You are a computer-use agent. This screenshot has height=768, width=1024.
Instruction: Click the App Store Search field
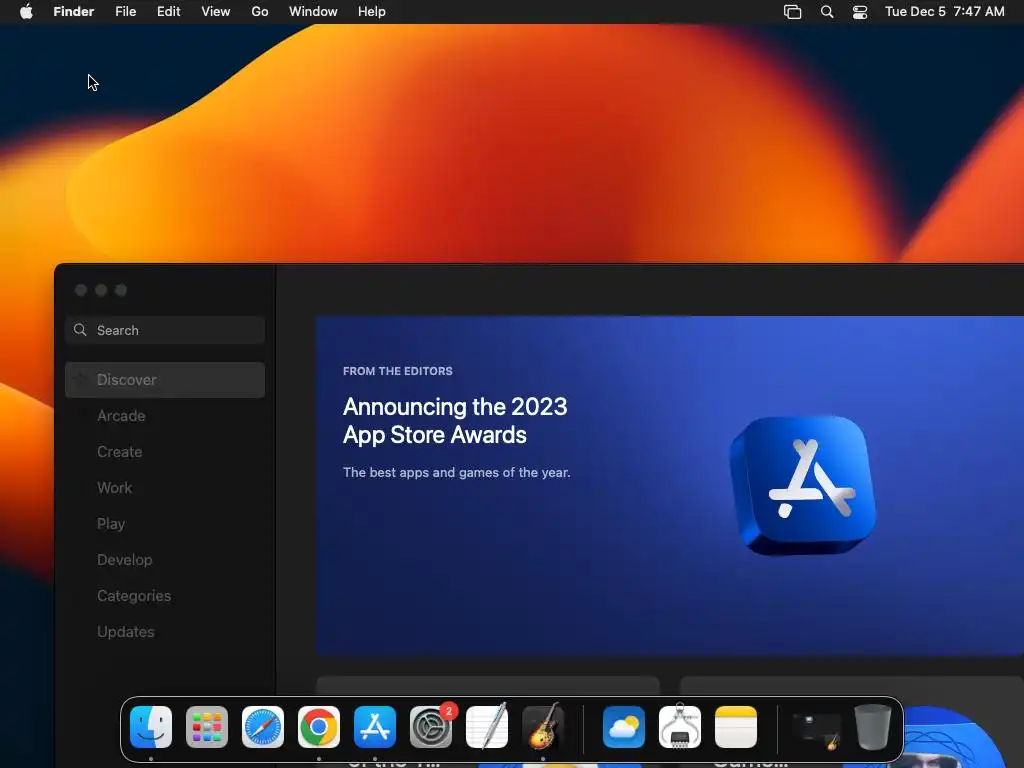pos(165,330)
